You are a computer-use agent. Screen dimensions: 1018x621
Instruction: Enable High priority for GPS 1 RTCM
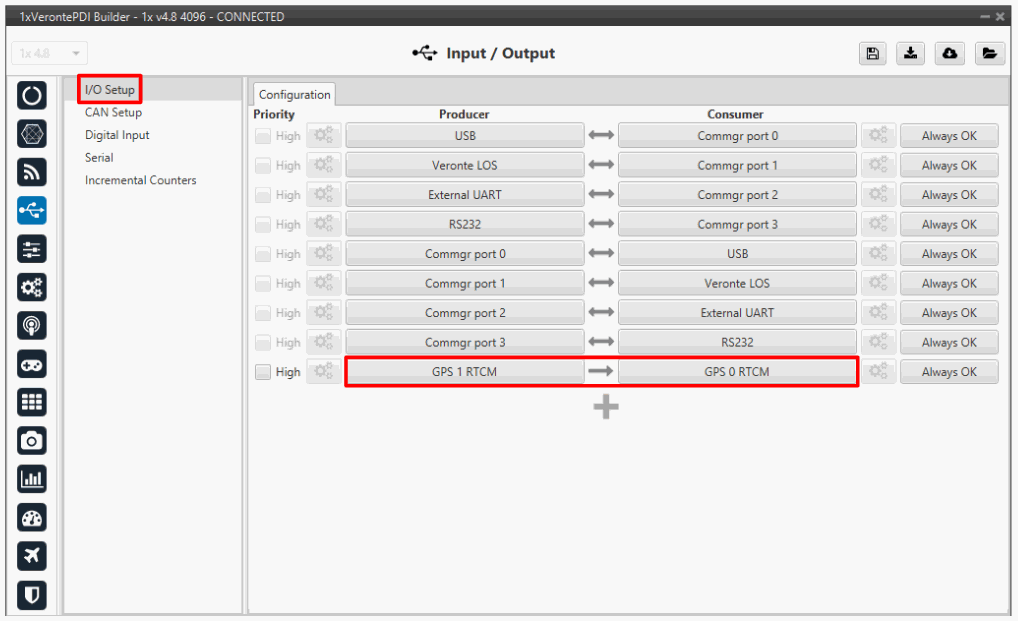click(263, 372)
